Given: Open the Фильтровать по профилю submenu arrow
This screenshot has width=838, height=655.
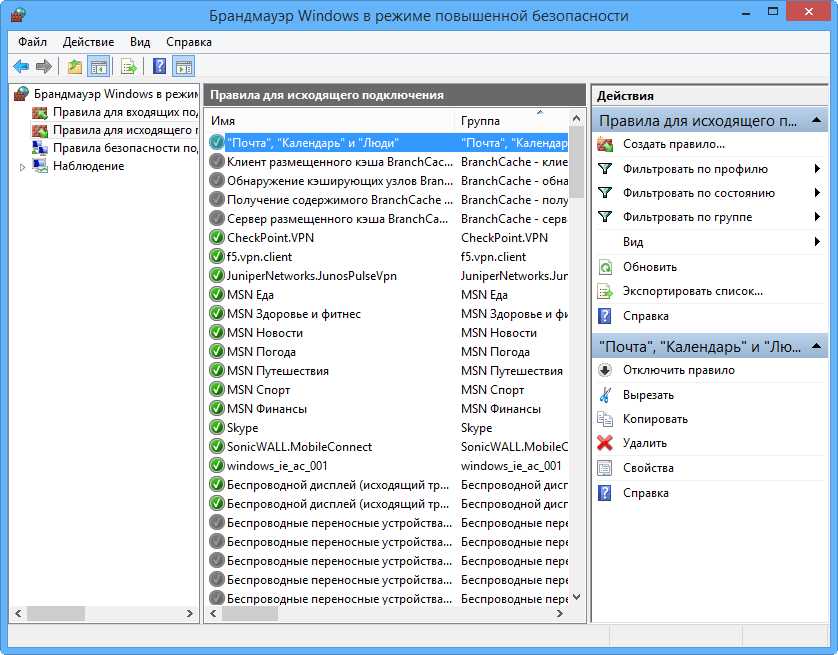Looking at the screenshot, I should (817, 169).
